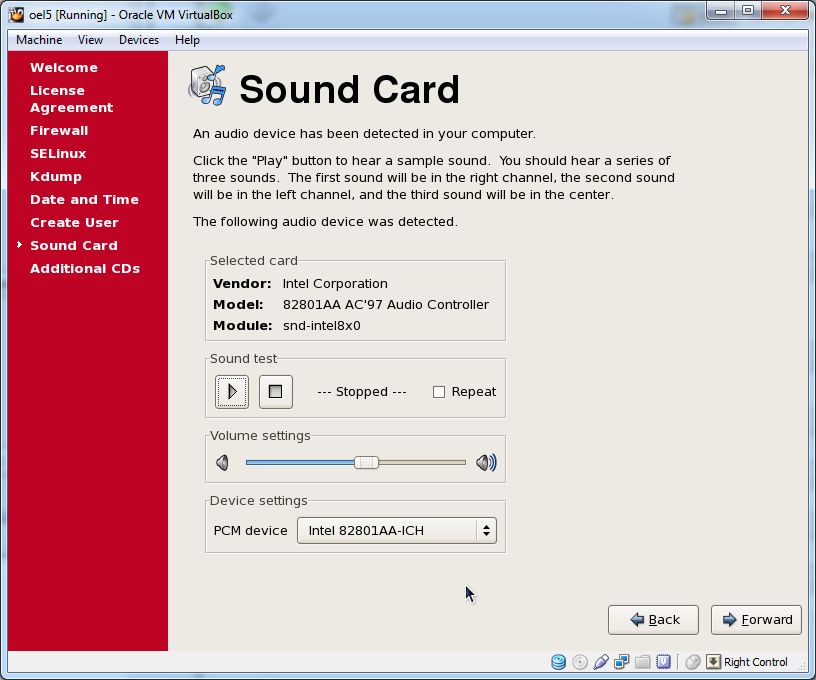
Task: Click the loud volume speaker icon
Action: click(x=487, y=463)
